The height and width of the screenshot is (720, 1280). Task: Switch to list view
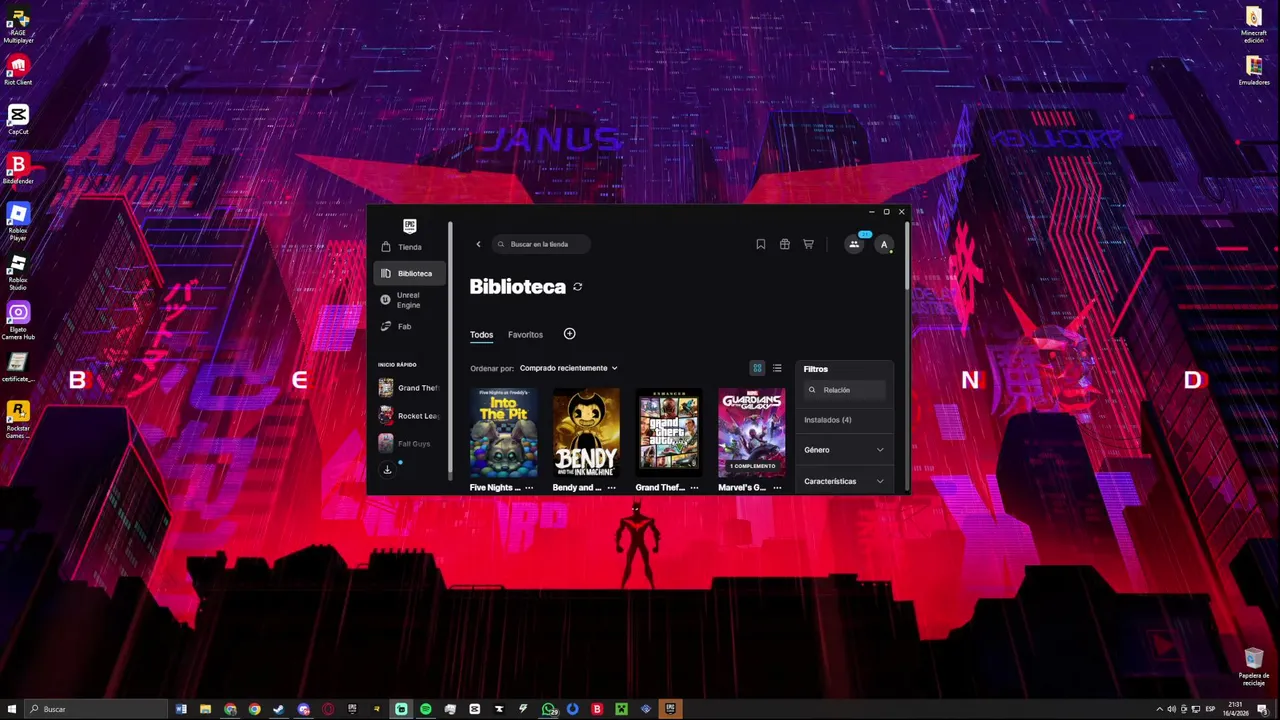[777, 368]
